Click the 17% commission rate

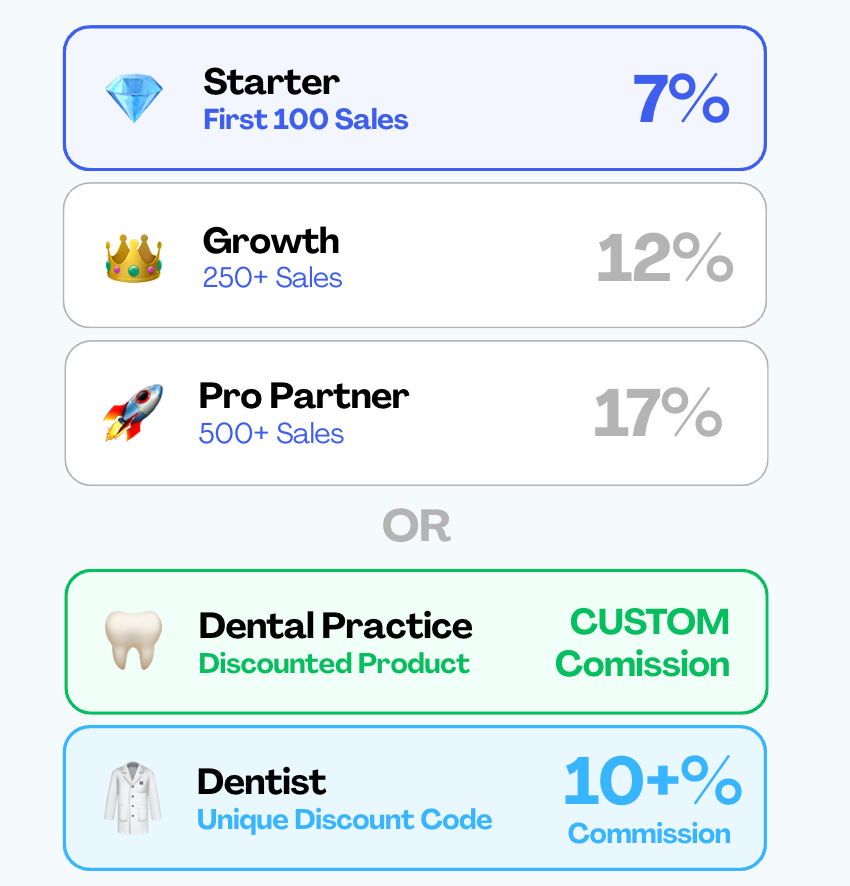click(x=658, y=413)
